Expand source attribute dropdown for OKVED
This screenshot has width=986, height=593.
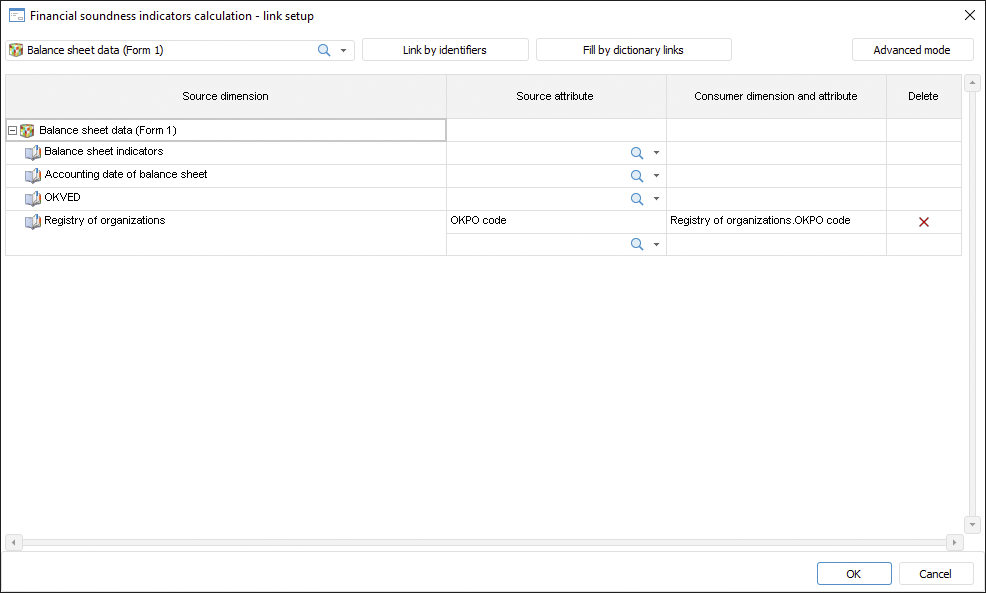656,199
